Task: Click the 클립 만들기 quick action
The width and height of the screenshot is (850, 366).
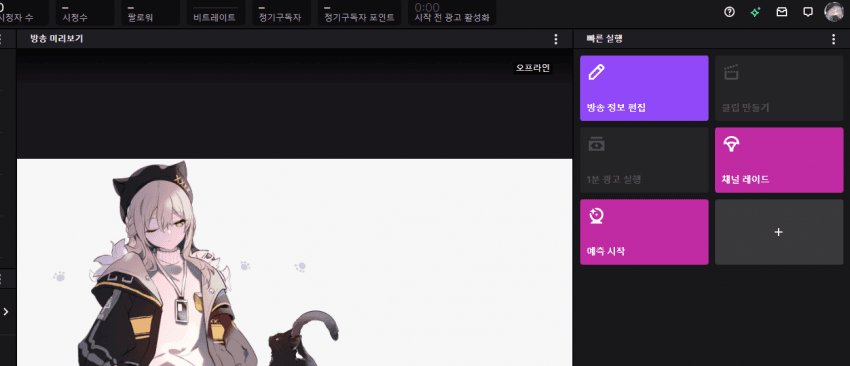Action: pyautogui.click(x=779, y=88)
